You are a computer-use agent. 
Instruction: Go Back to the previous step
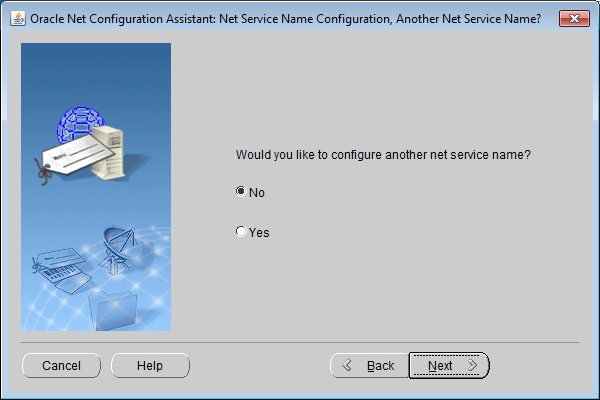[370, 366]
